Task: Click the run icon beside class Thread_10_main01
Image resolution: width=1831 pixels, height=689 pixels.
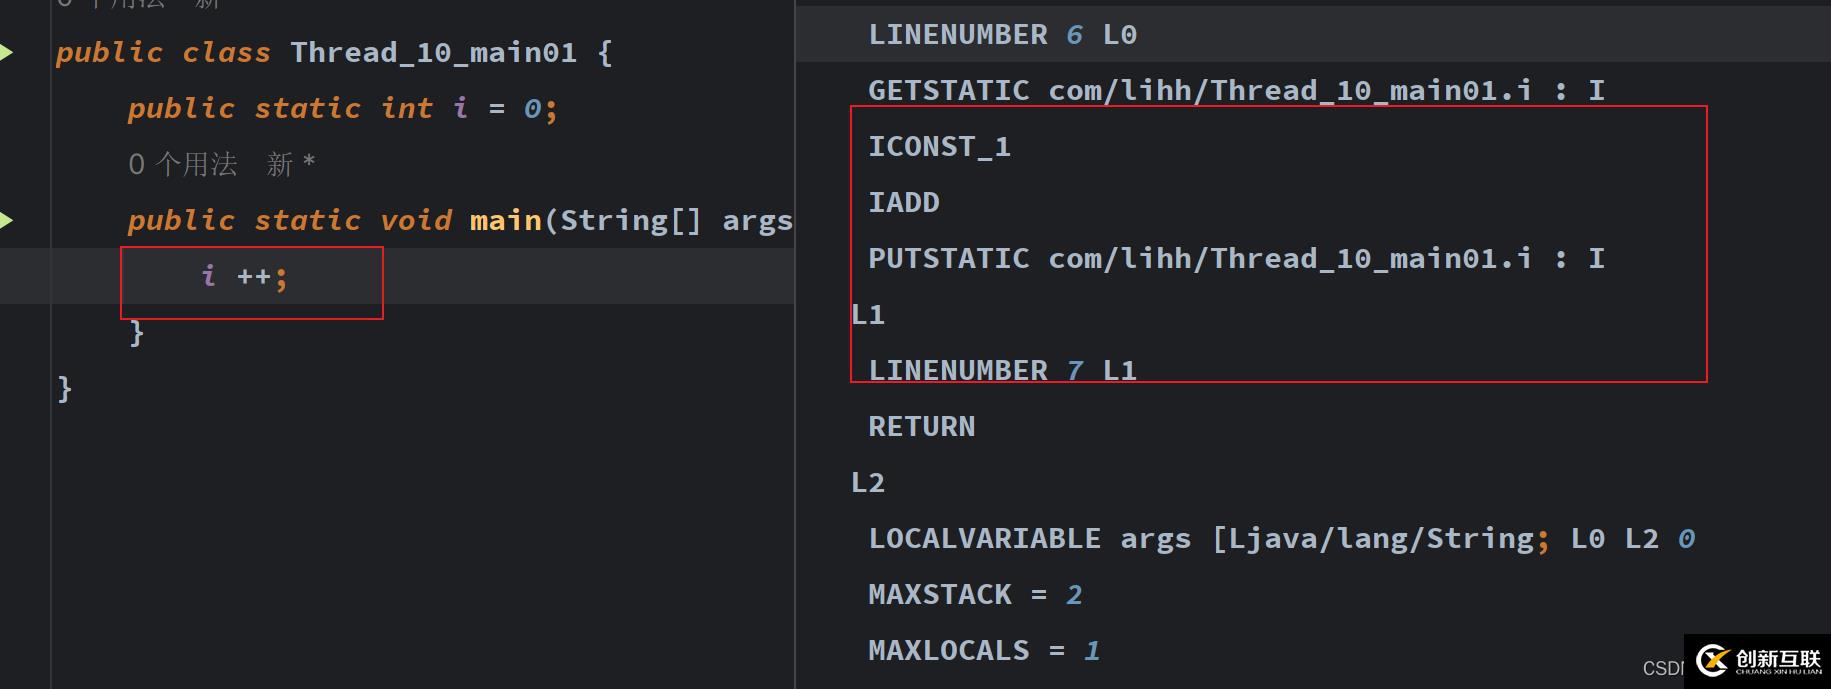Action: point(6,52)
